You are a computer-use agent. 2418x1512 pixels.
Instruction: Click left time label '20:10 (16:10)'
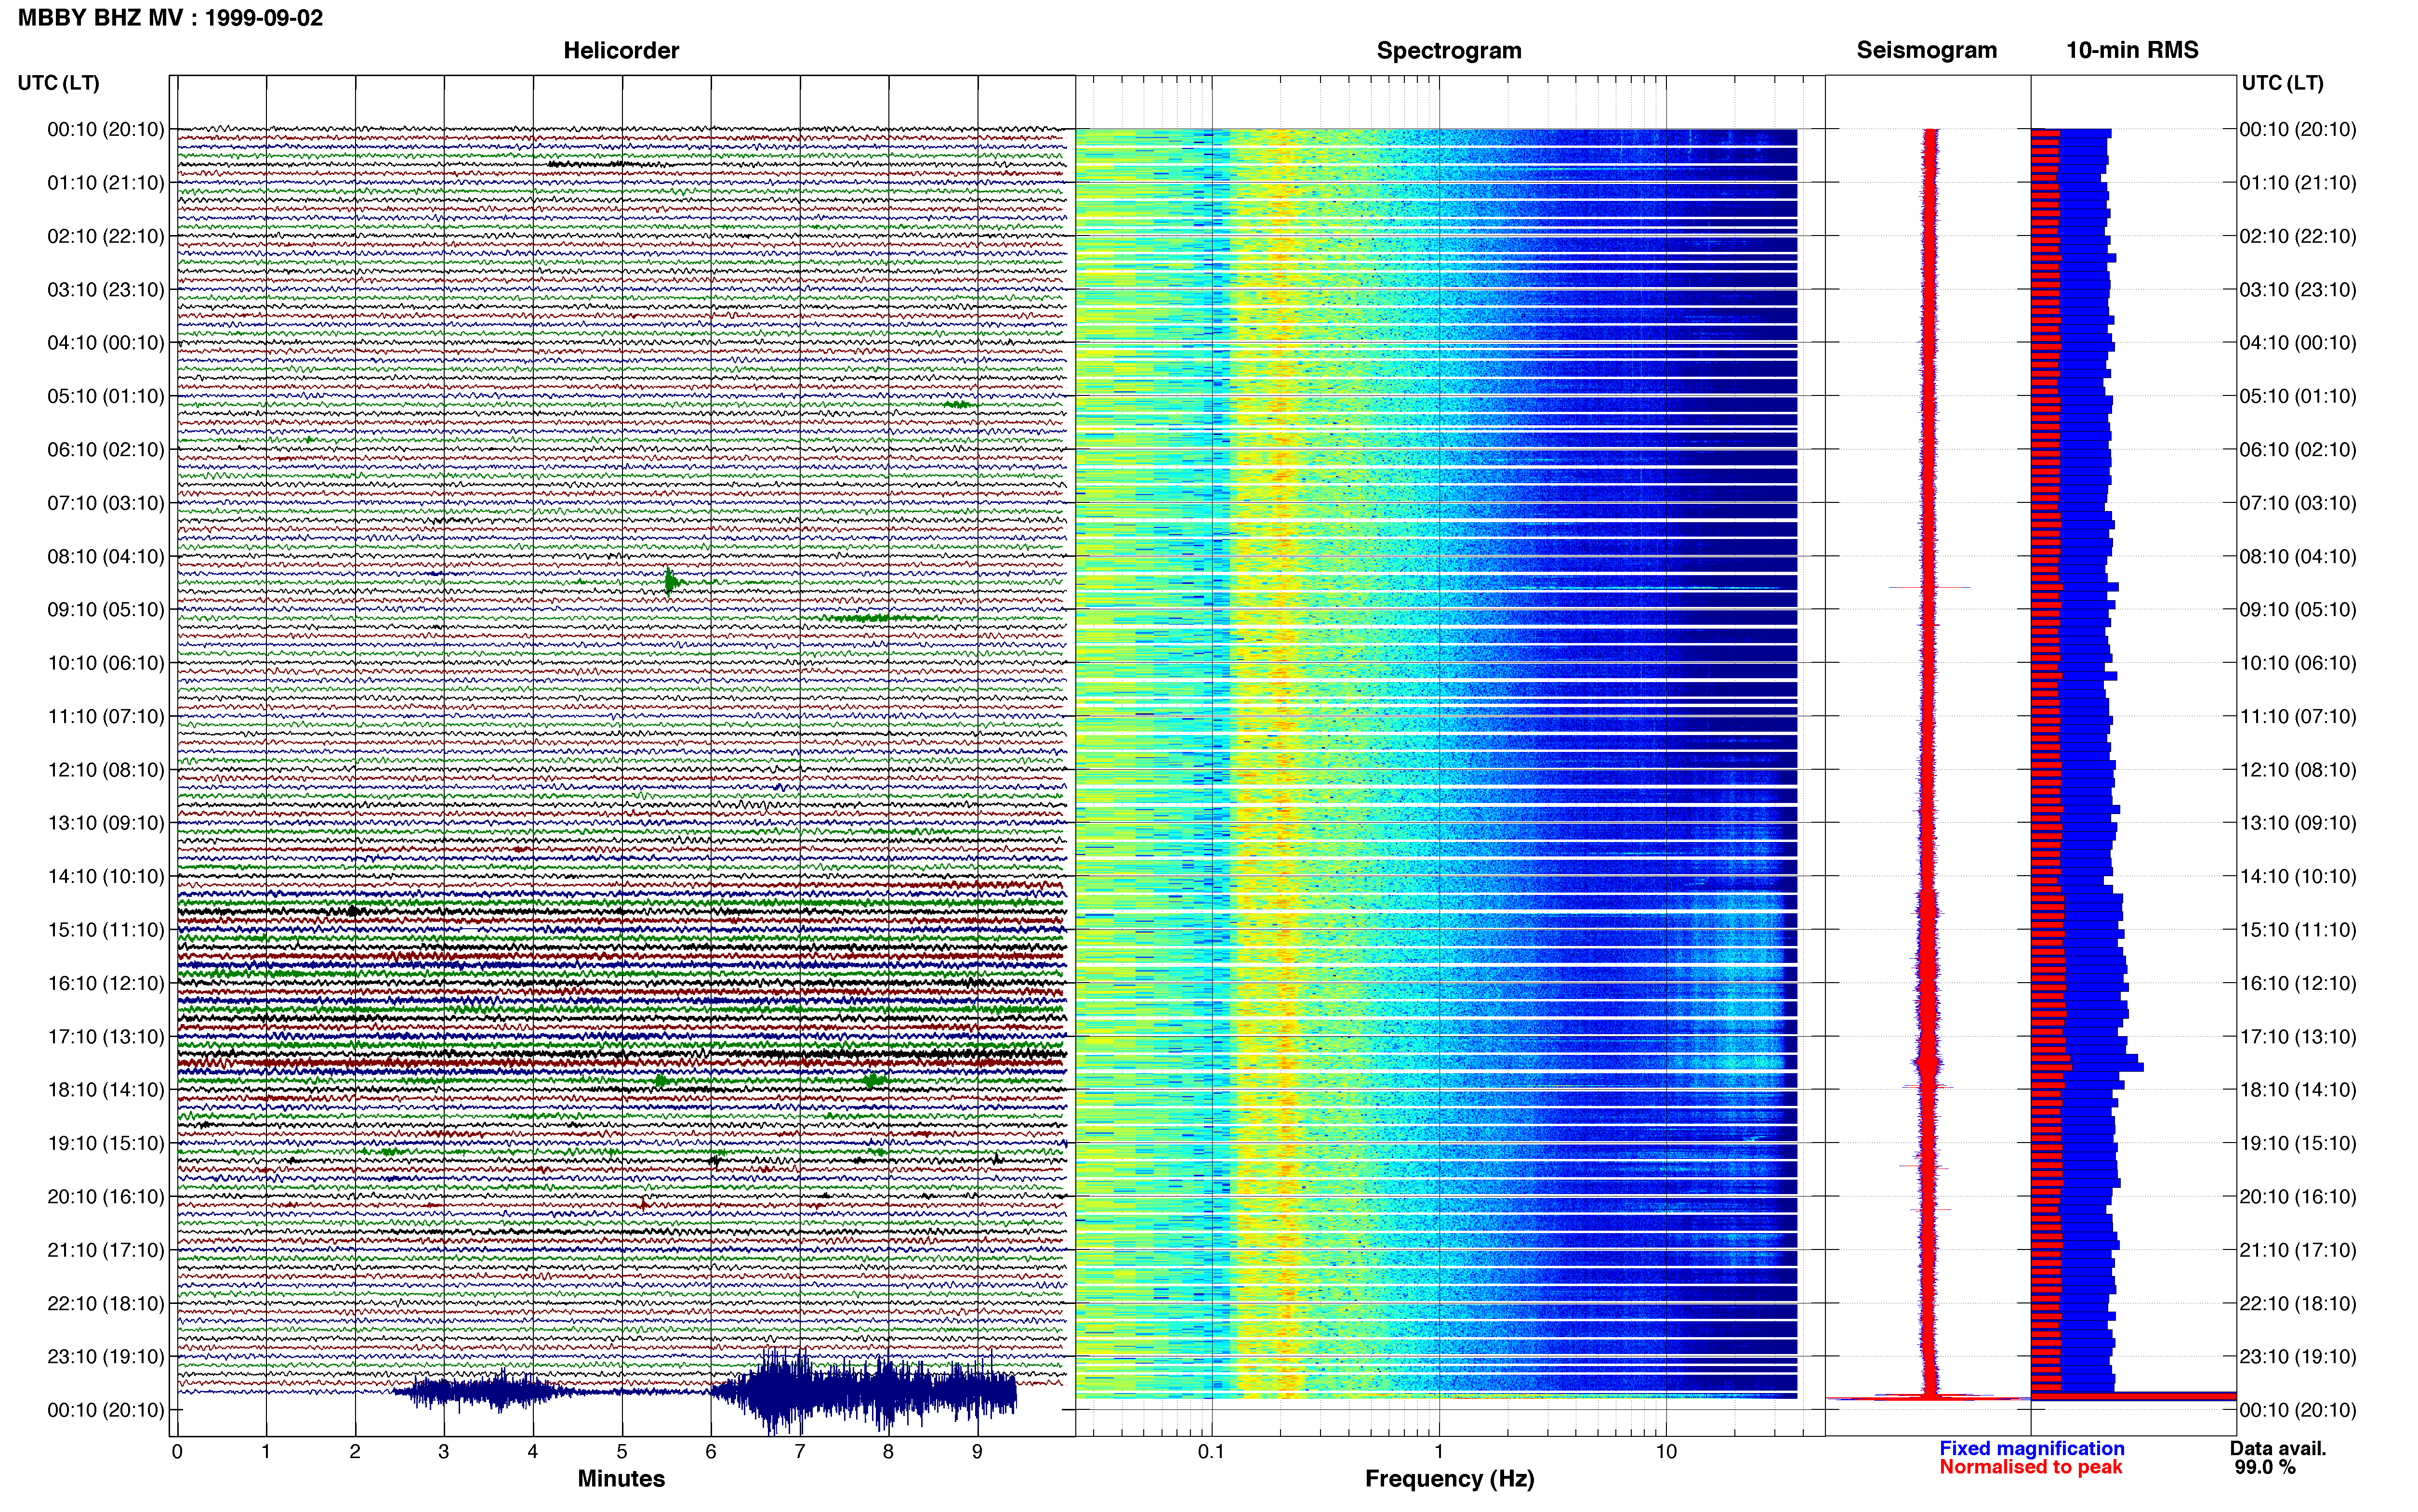click(106, 1197)
